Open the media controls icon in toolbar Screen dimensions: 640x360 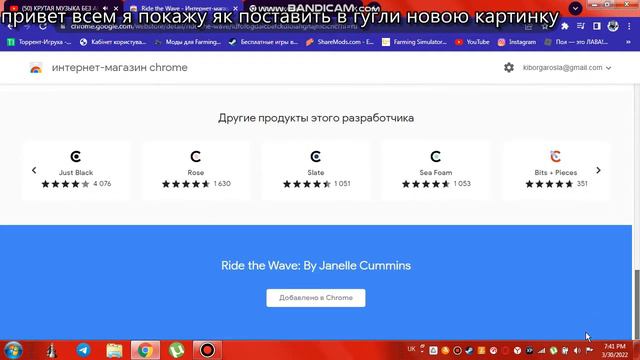pyautogui.click(x=581, y=26)
